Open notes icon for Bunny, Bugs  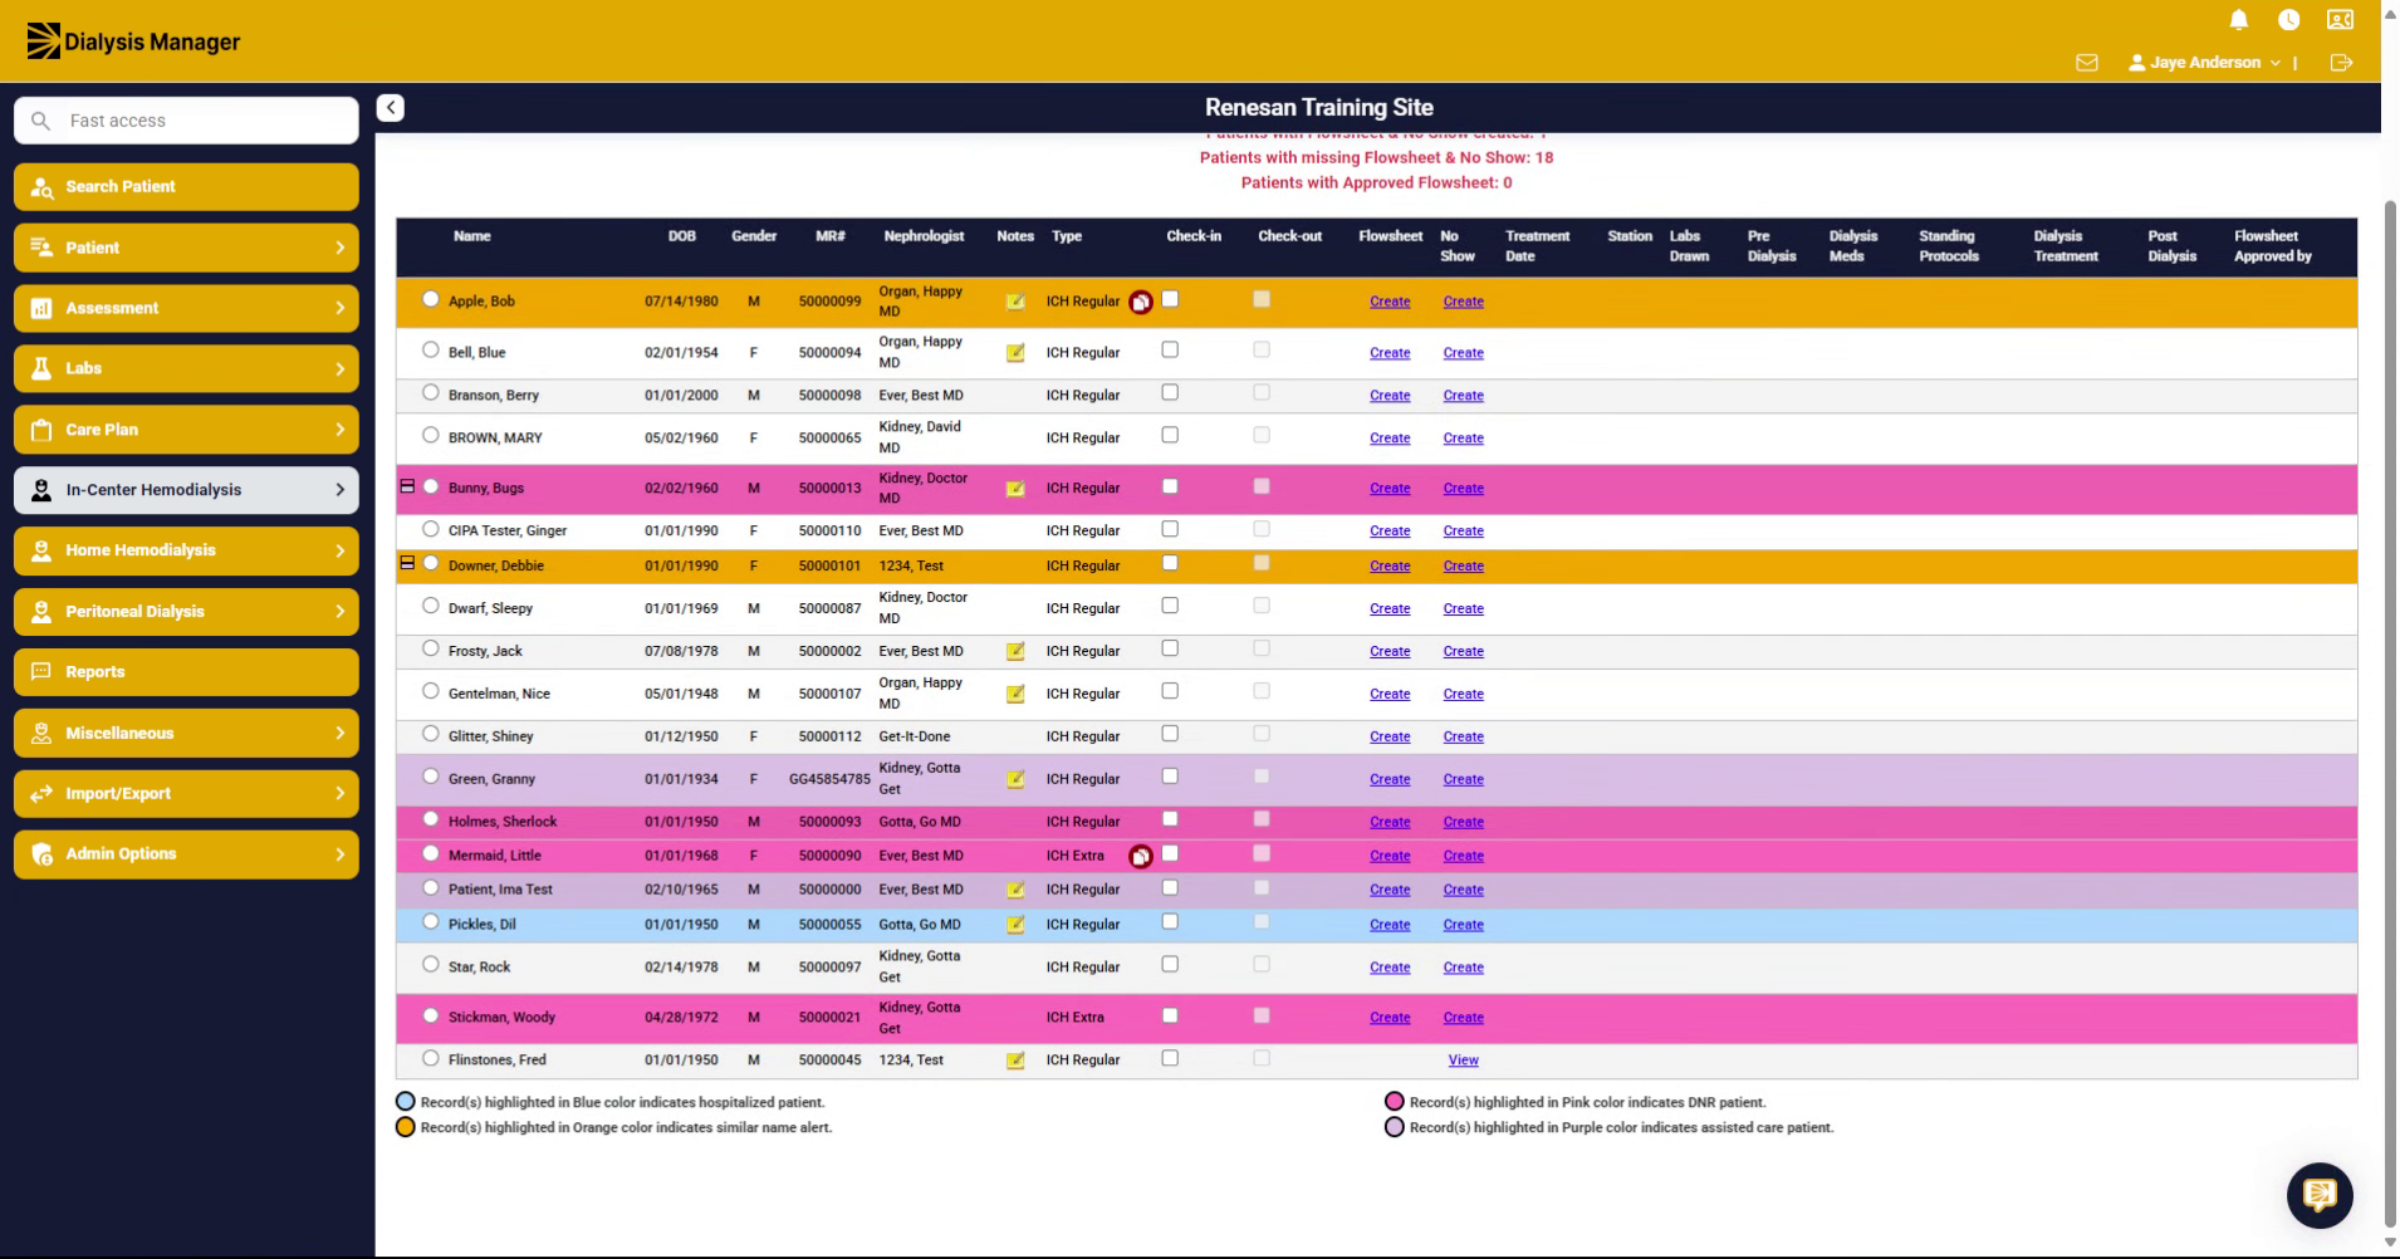(1015, 488)
